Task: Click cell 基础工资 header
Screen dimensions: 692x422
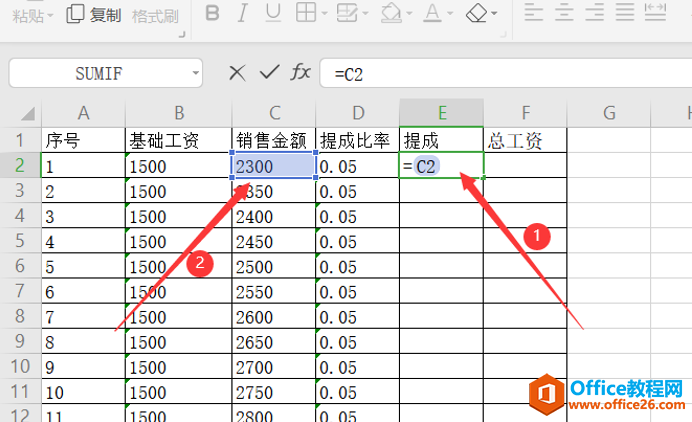Action: 179,141
